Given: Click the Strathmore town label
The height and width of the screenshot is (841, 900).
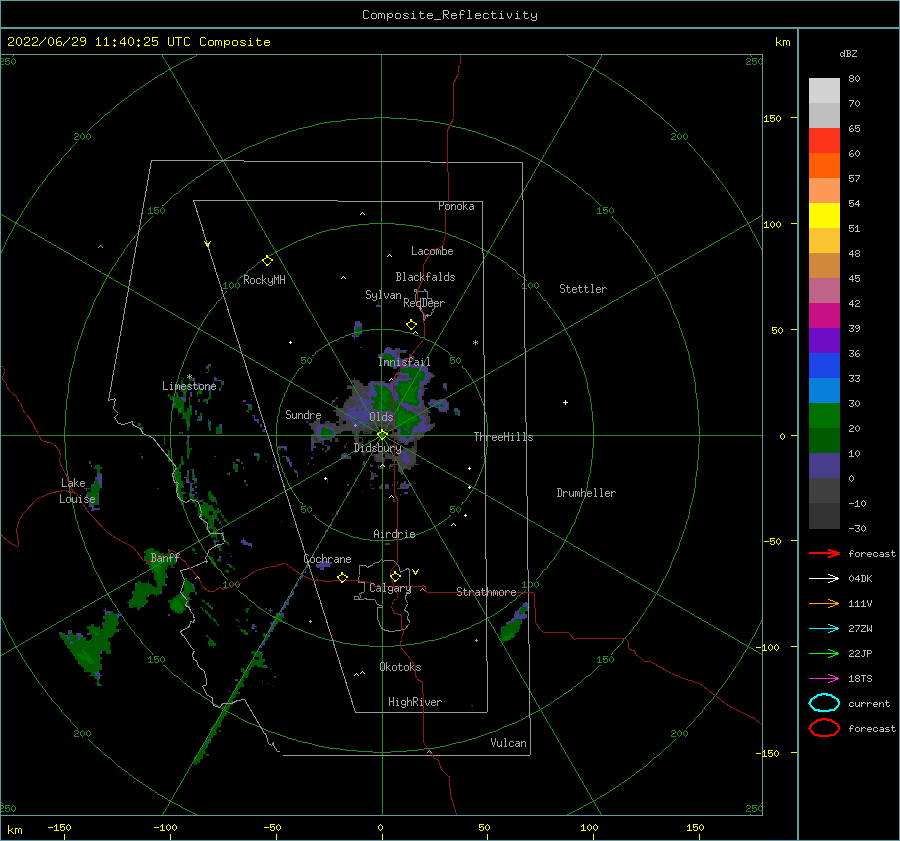Looking at the screenshot, I should [486, 592].
